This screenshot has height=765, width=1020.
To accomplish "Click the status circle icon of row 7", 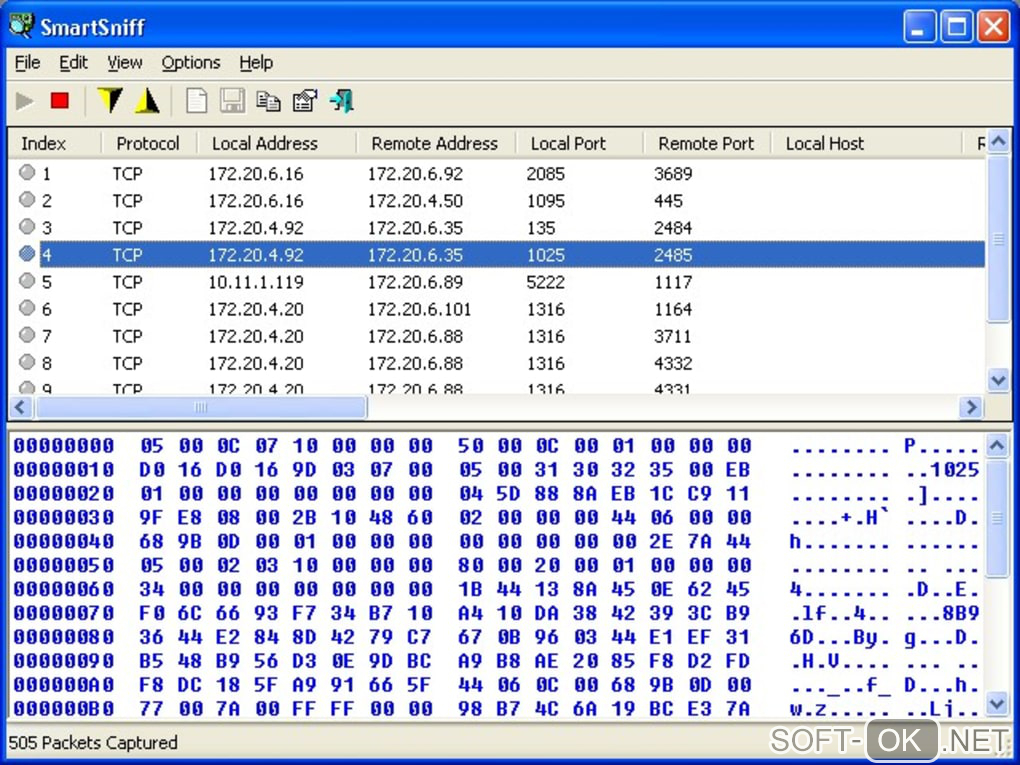I will (27, 334).
